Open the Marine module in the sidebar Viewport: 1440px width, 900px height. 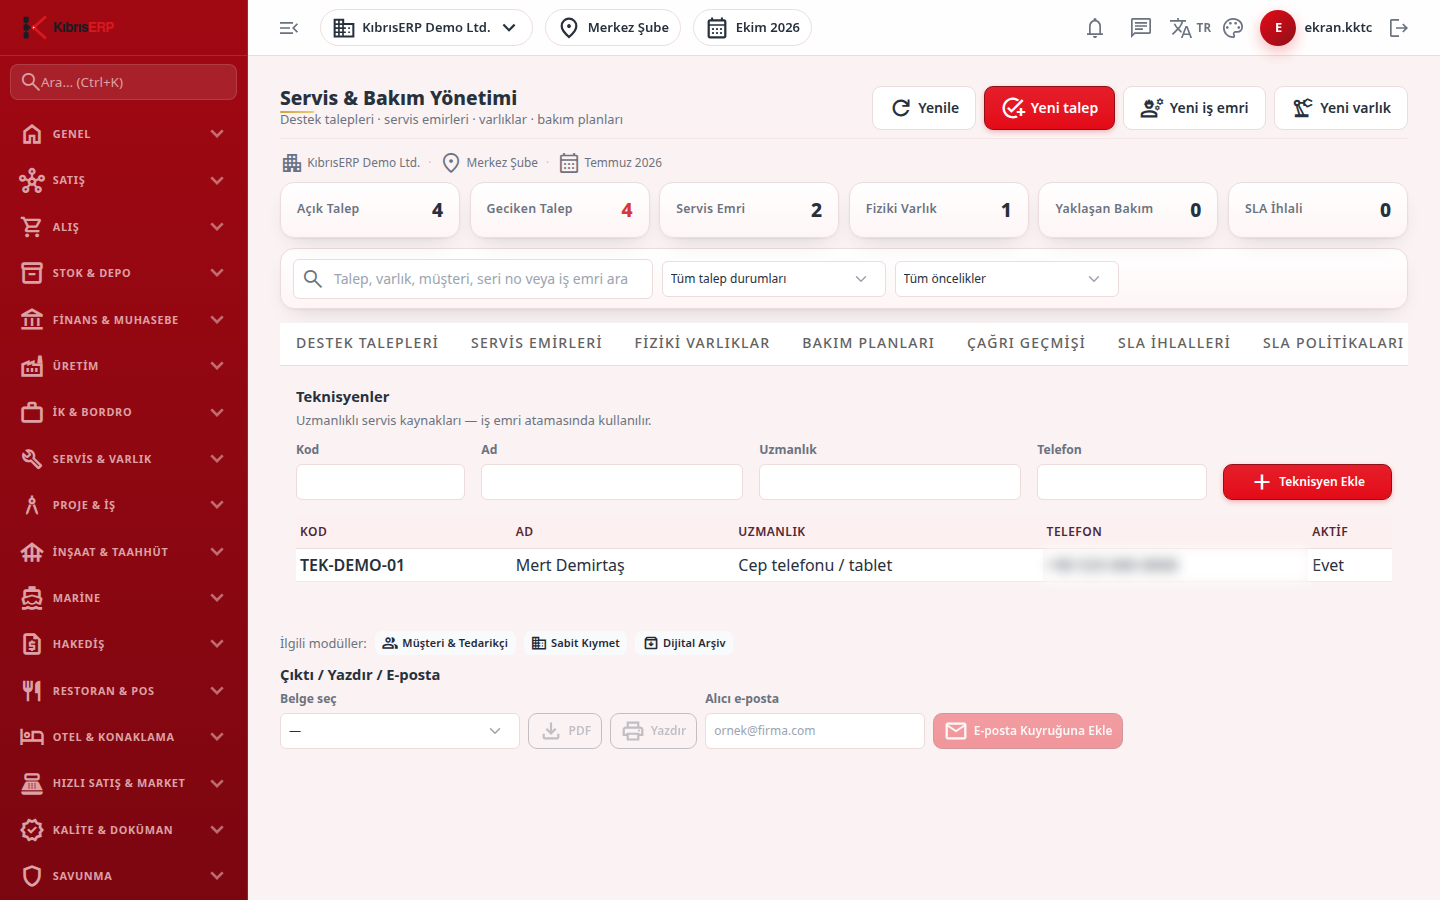(x=123, y=598)
